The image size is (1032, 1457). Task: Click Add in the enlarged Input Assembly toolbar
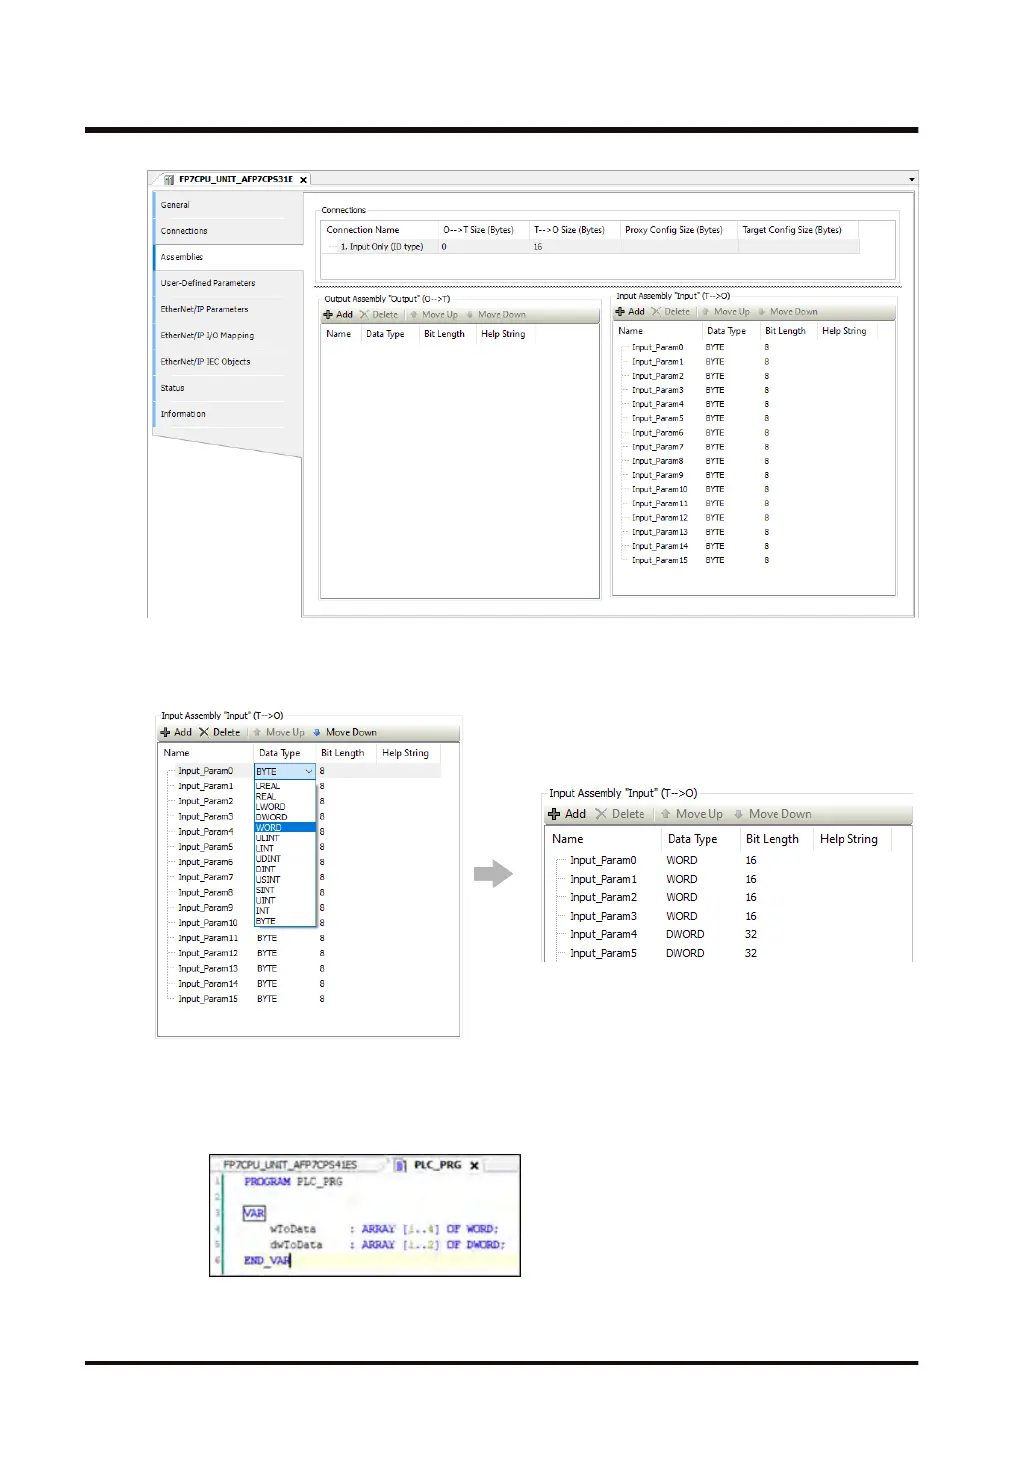pos(567,814)
